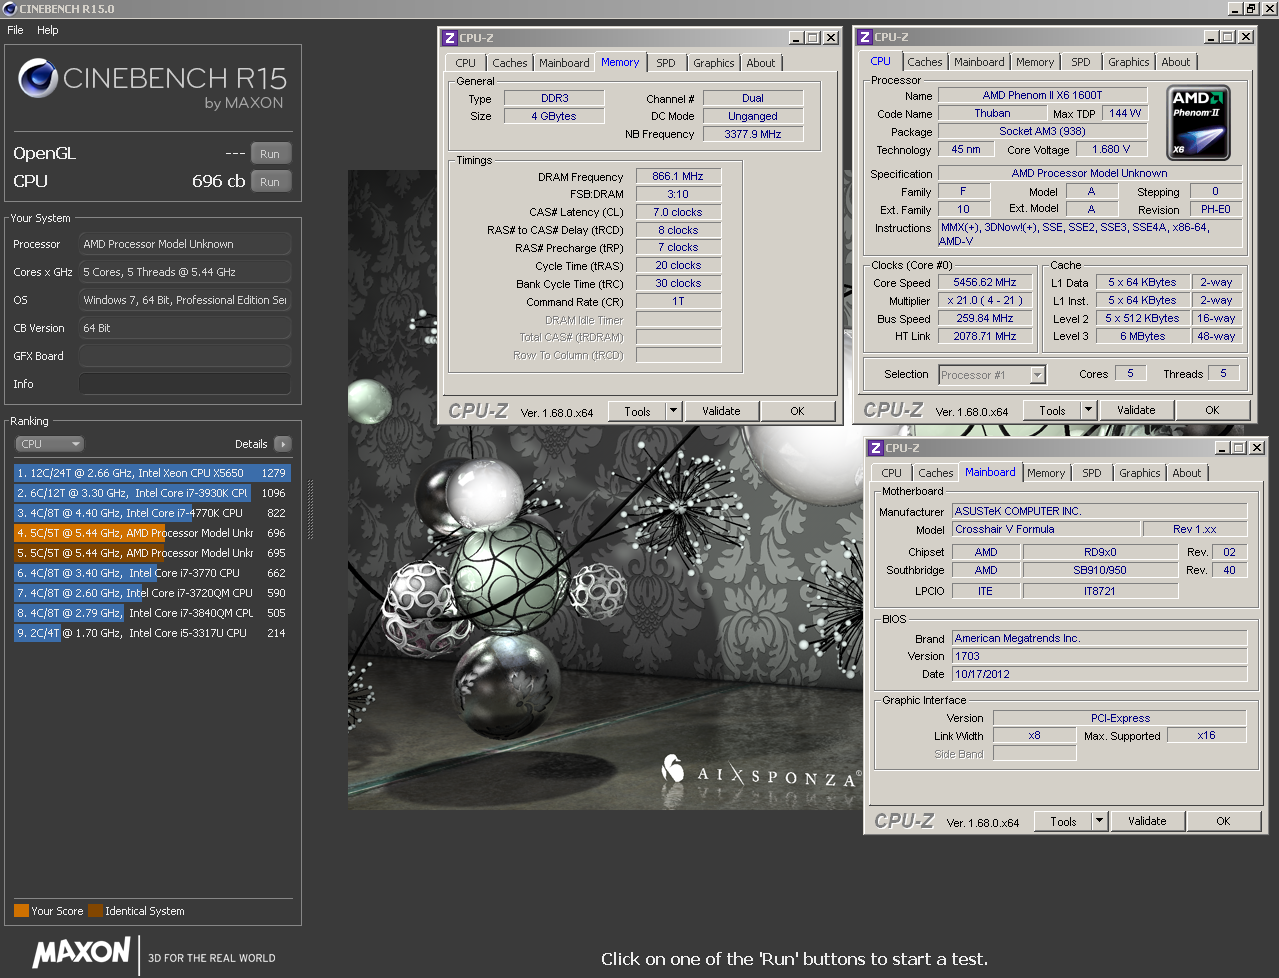Screen dimensions: 1279x978
Task: Select ranking row Intel Xeon CPU X5650
Action: coord(152,473)
